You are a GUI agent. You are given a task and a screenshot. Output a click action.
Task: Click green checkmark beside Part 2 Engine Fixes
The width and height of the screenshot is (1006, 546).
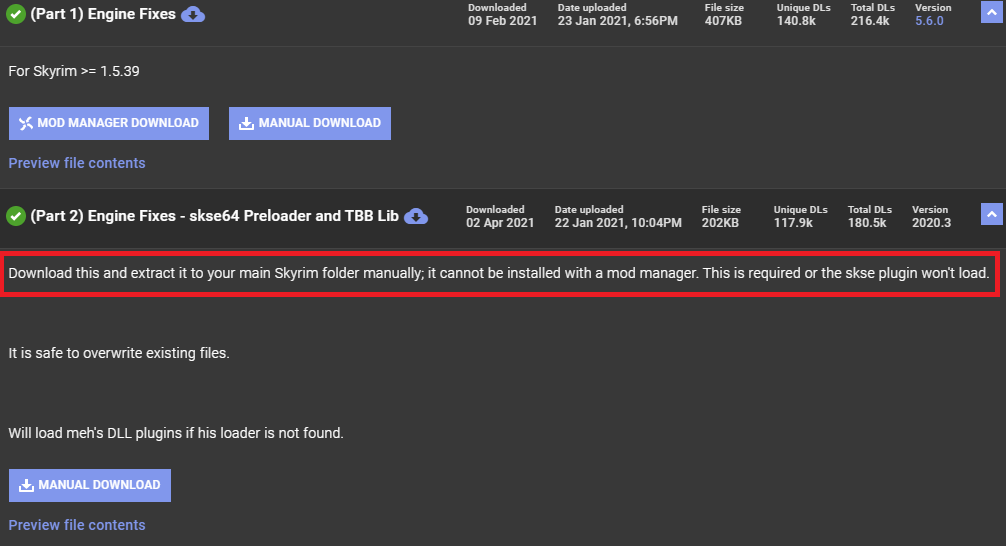16,216
